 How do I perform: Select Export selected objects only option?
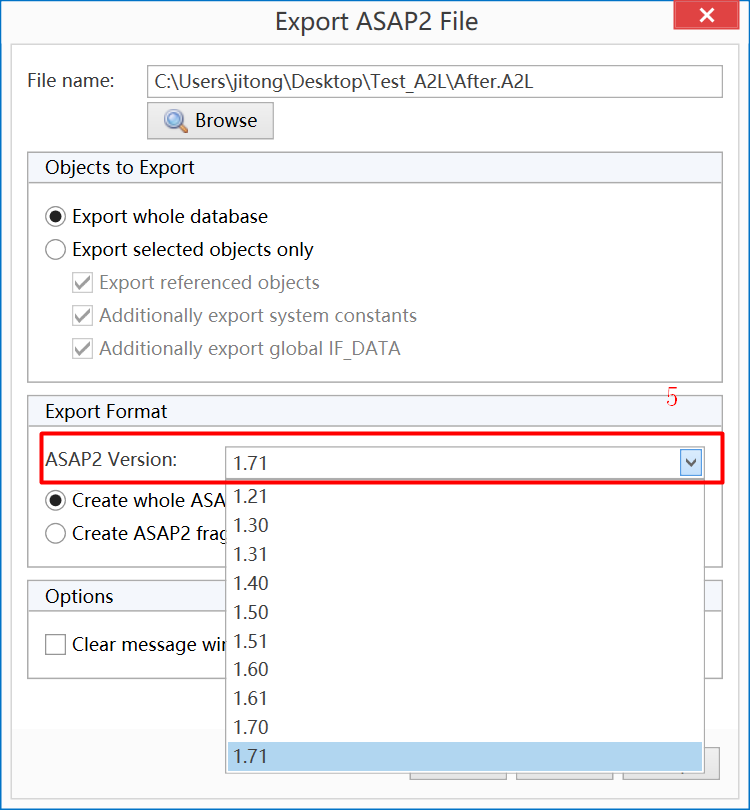click(55, 249)
